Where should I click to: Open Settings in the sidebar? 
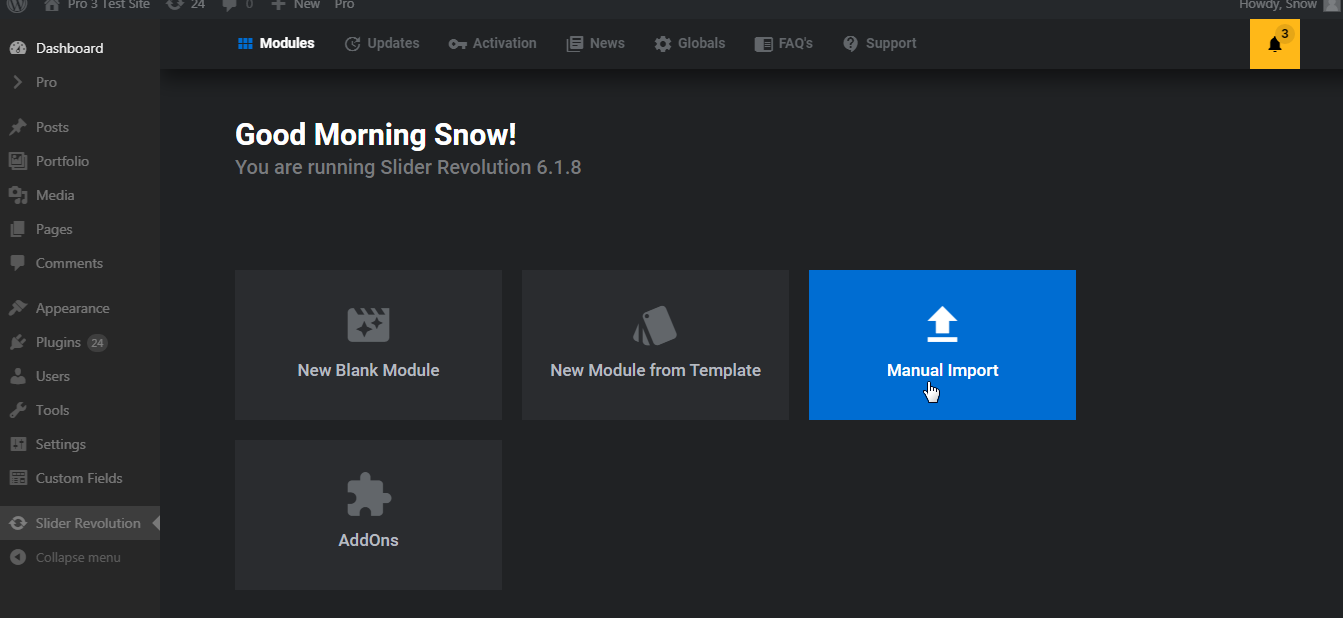80,444
